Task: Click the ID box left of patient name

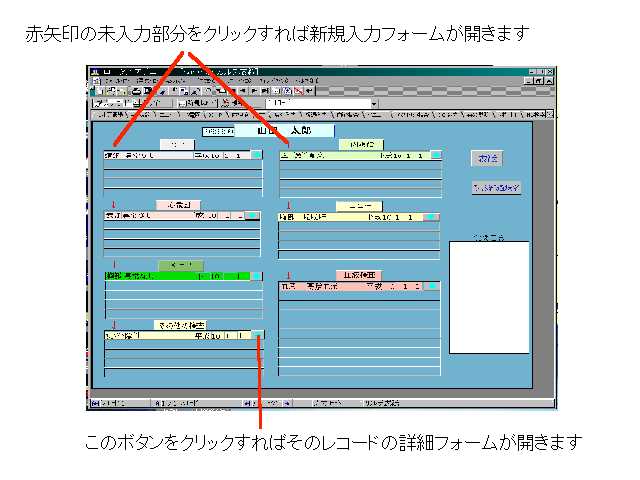Action: pos(219,131)
